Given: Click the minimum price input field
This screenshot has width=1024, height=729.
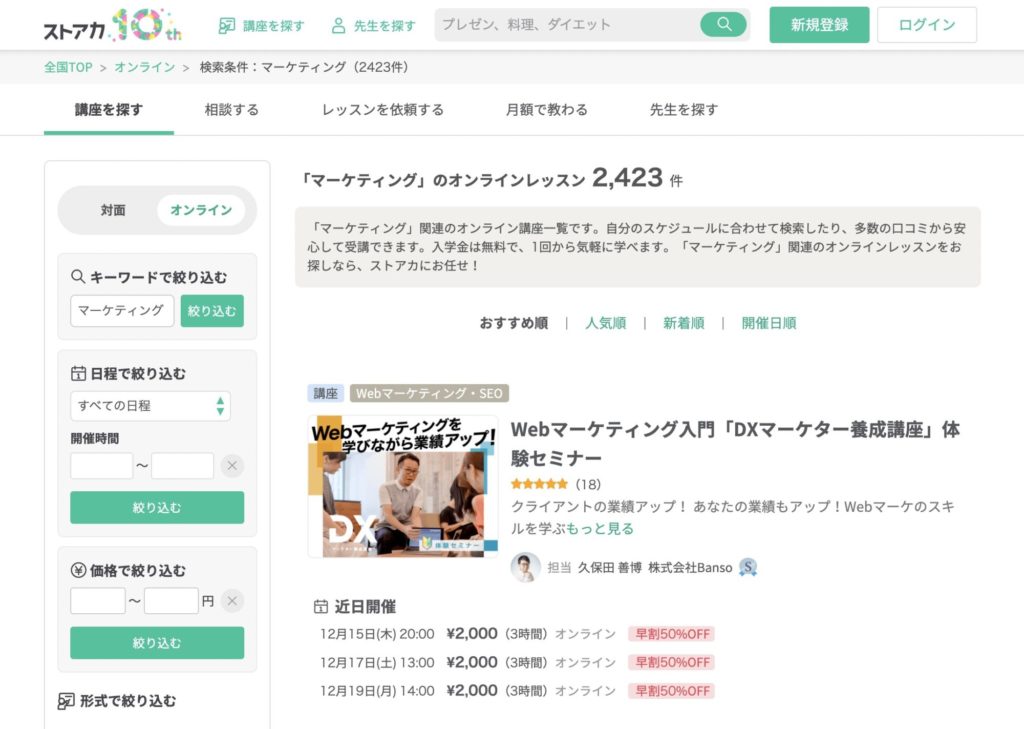Looking at the screenshot, I should (x=98, y=601).
